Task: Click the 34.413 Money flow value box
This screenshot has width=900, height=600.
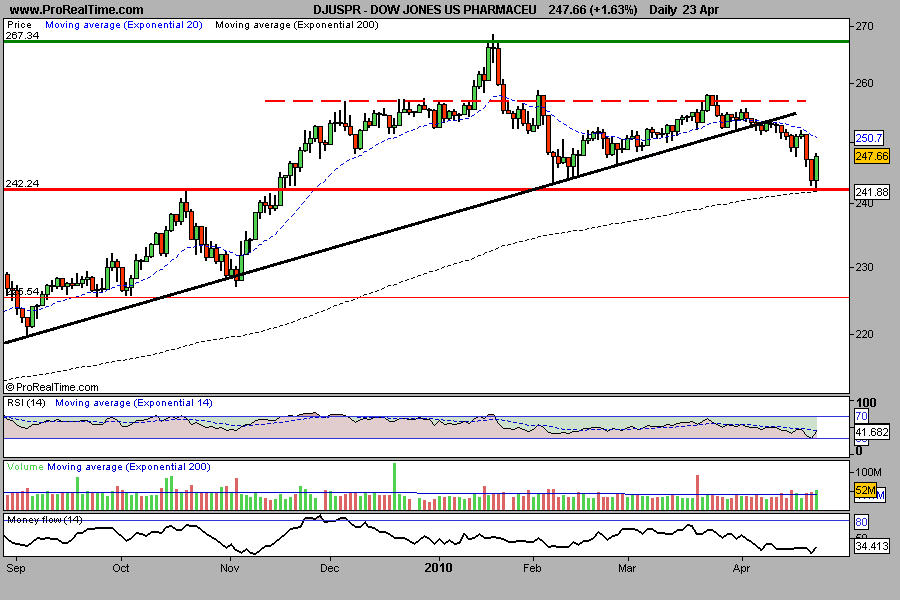Action: 872,545
